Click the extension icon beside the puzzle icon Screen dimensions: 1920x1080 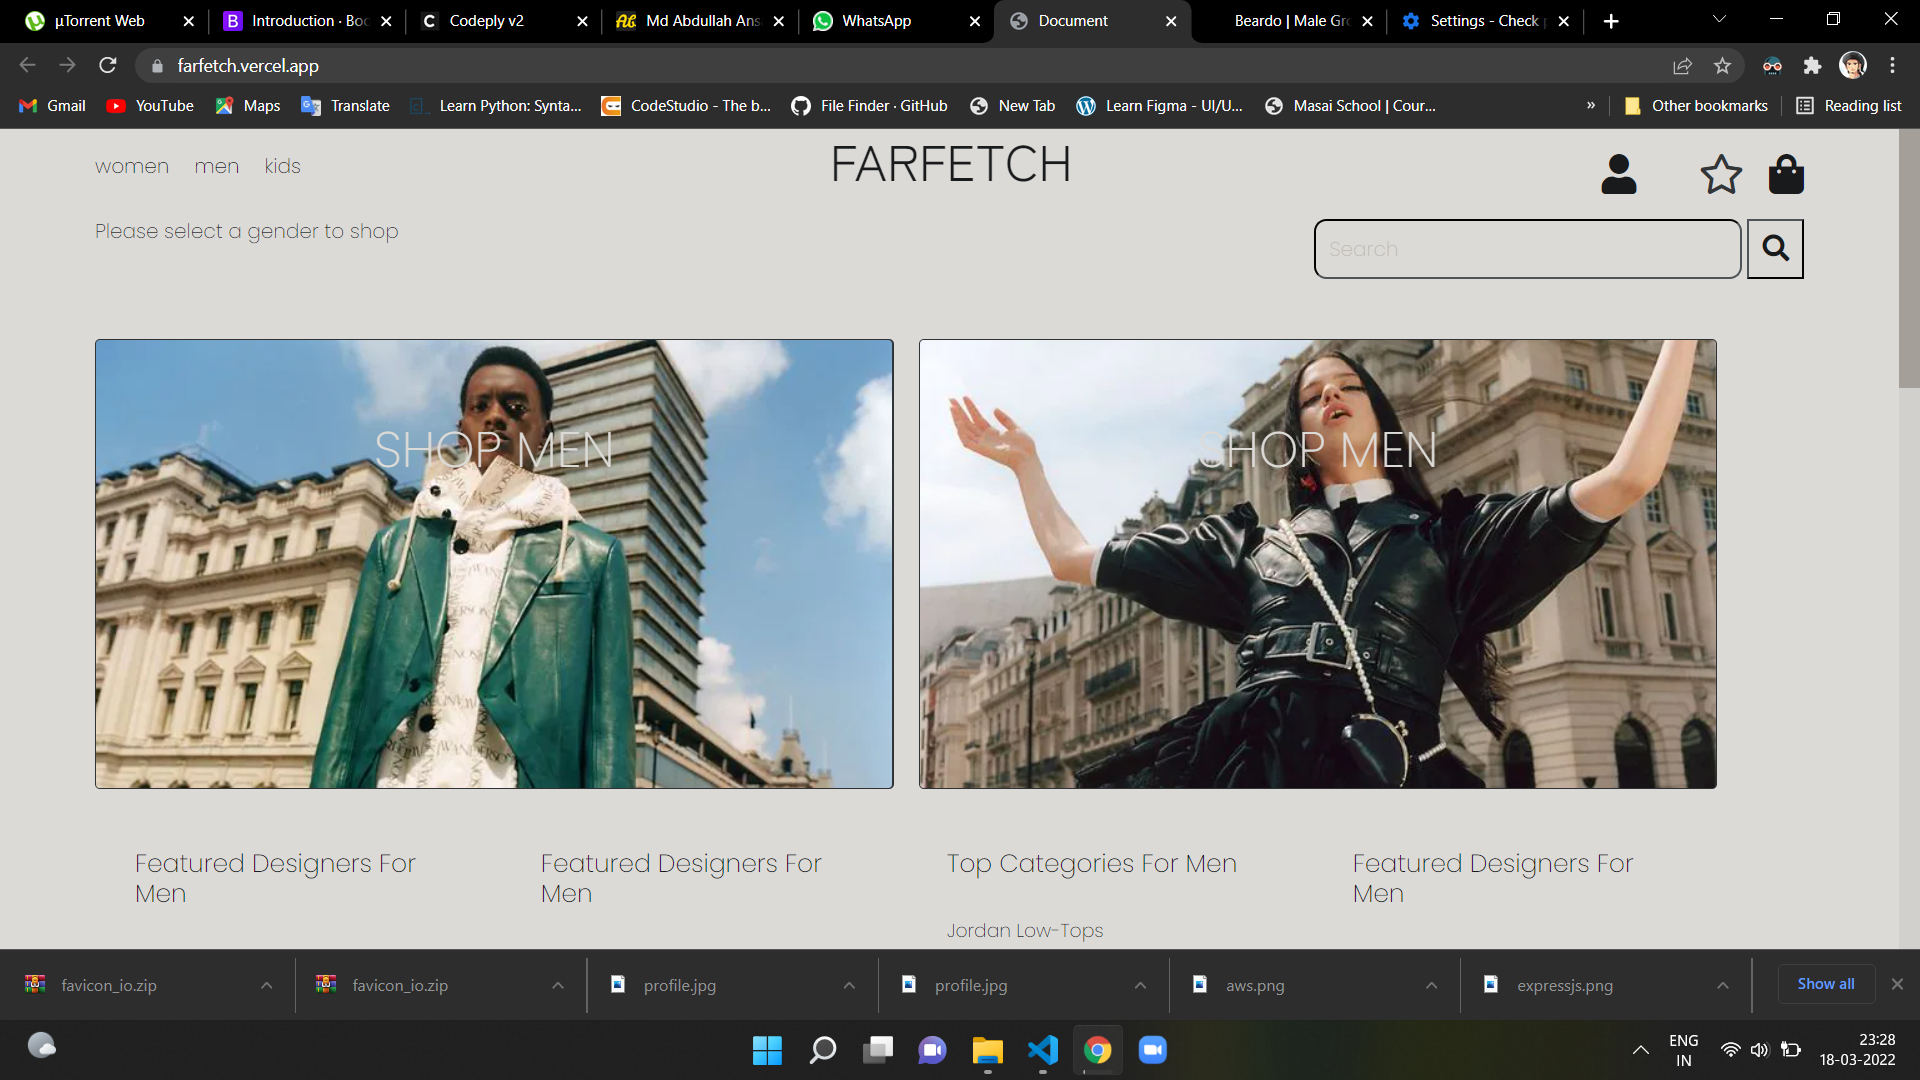tap(1772, 65)
